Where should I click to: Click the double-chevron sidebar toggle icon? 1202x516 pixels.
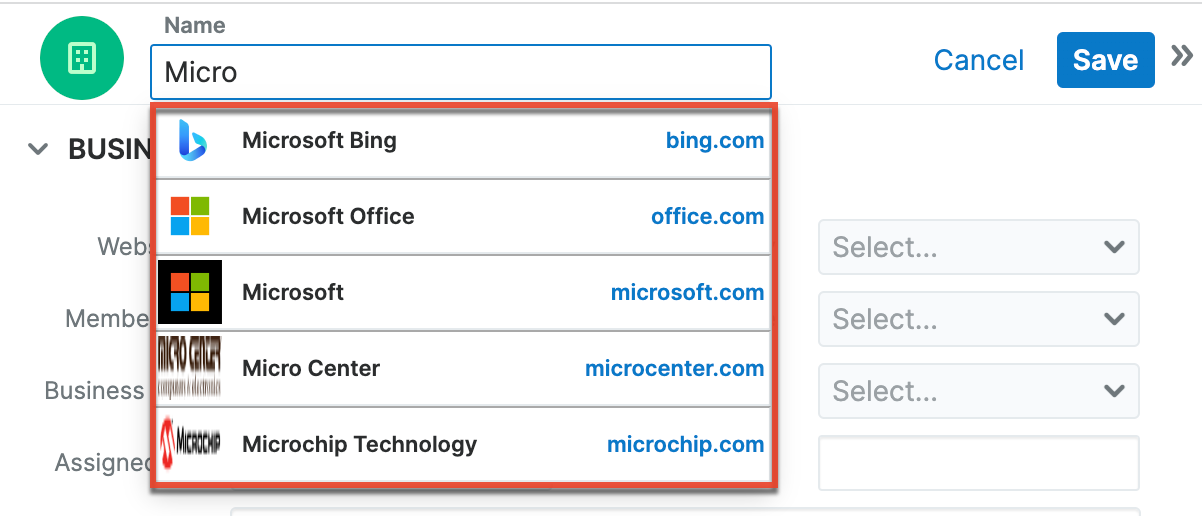tap(1182, 55)
